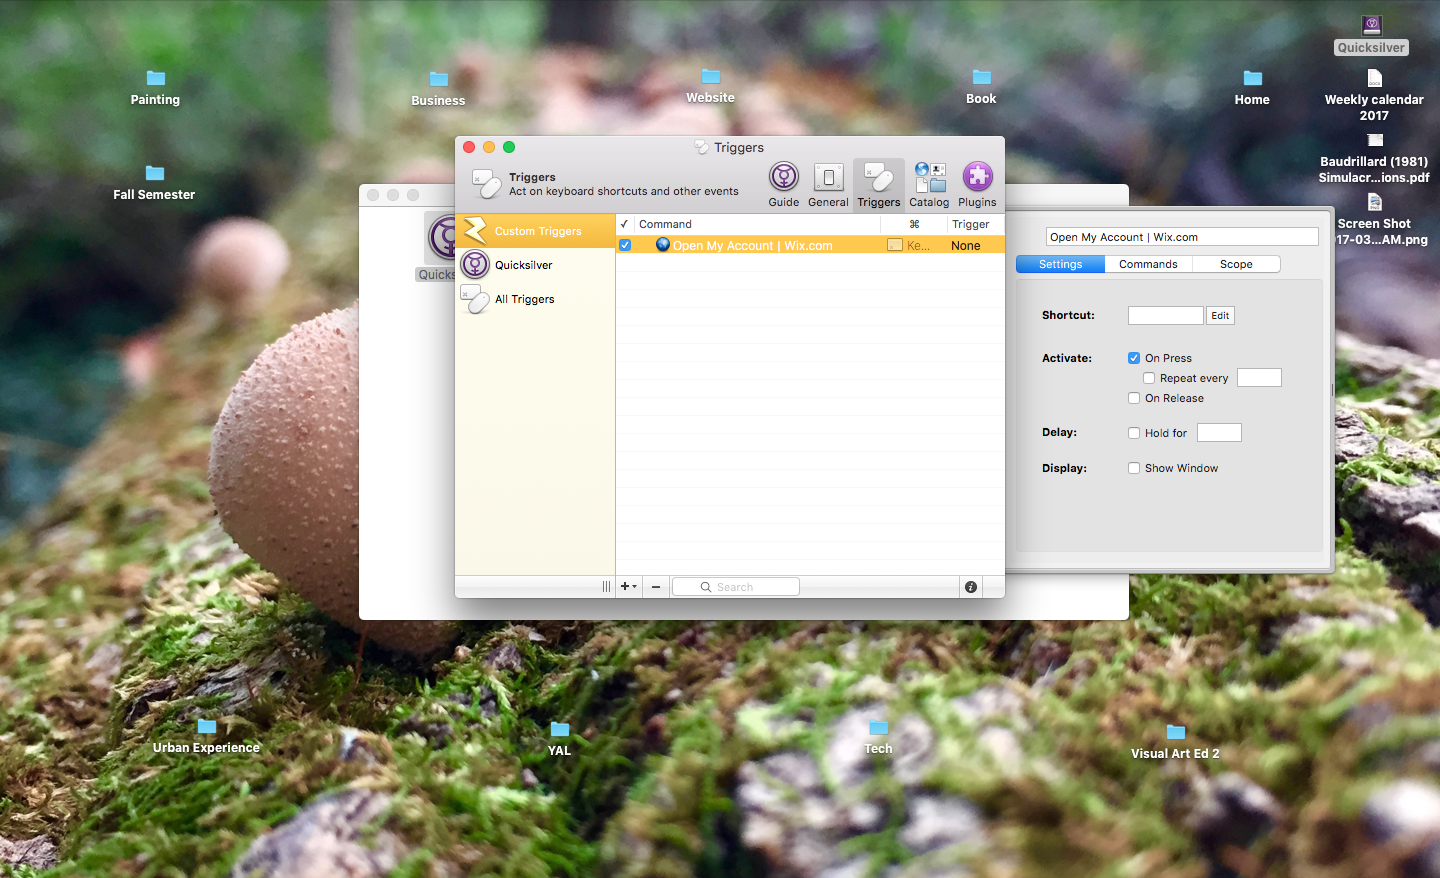Click the globe icon of the Wix.com trigger
The height and width of the screenshot is (878, 1440).
point(662,245)
